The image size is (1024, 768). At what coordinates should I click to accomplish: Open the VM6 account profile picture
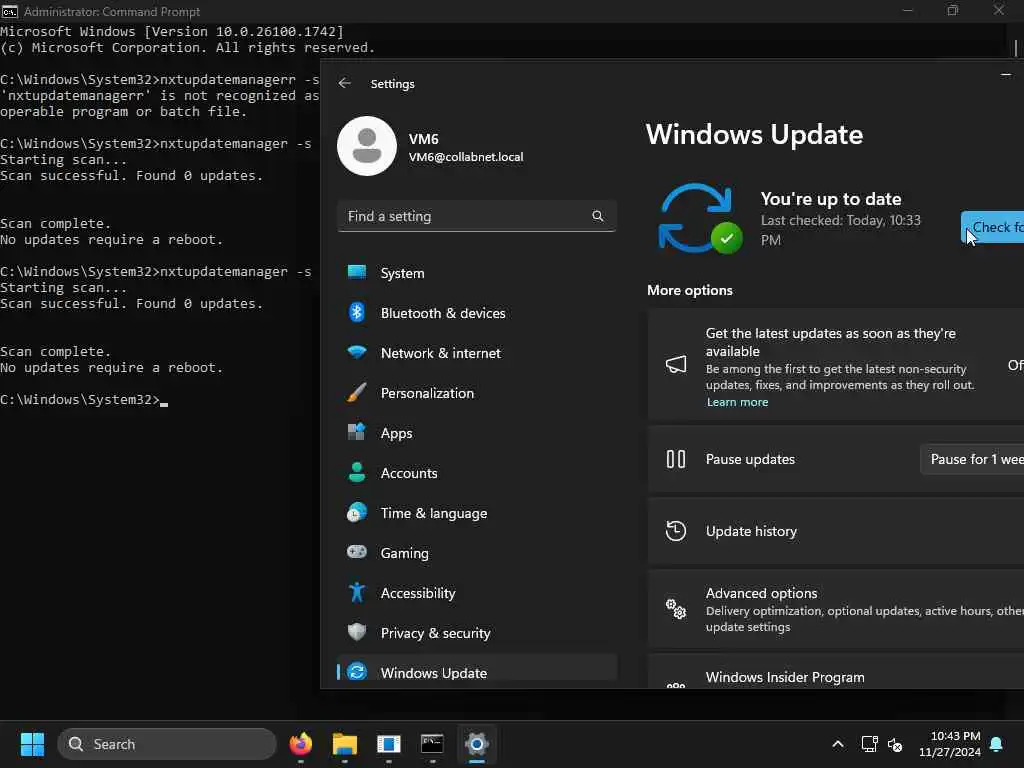pos(366,146)
